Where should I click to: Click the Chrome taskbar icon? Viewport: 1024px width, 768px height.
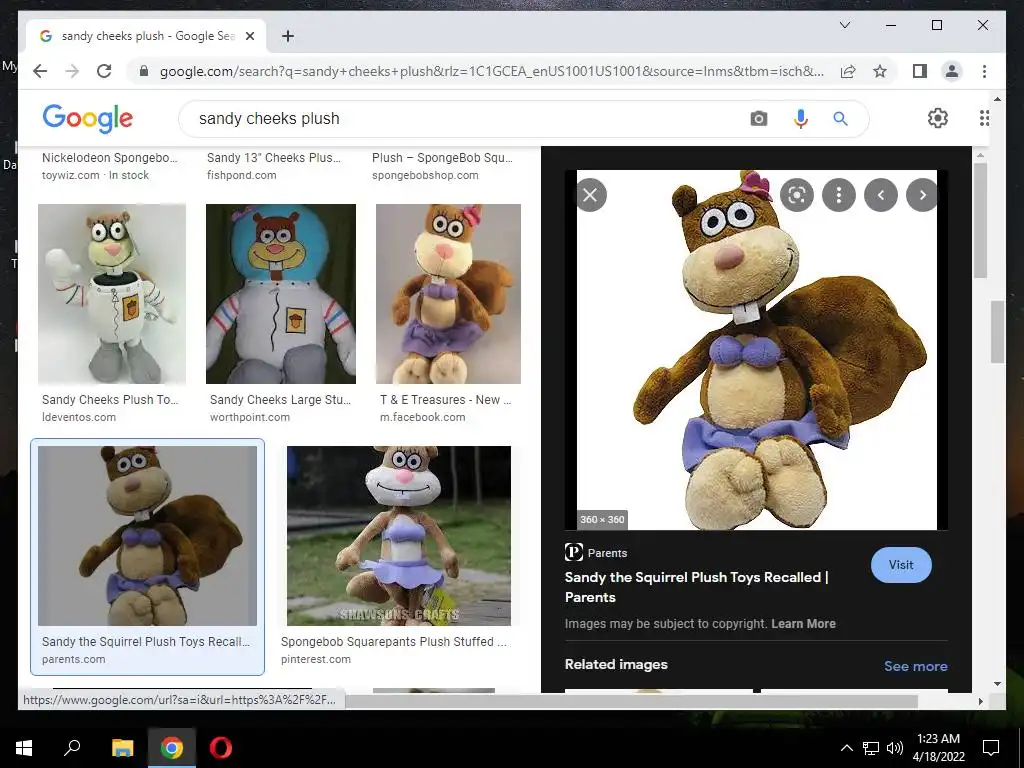pyautogui.click(x=172, y=748)
